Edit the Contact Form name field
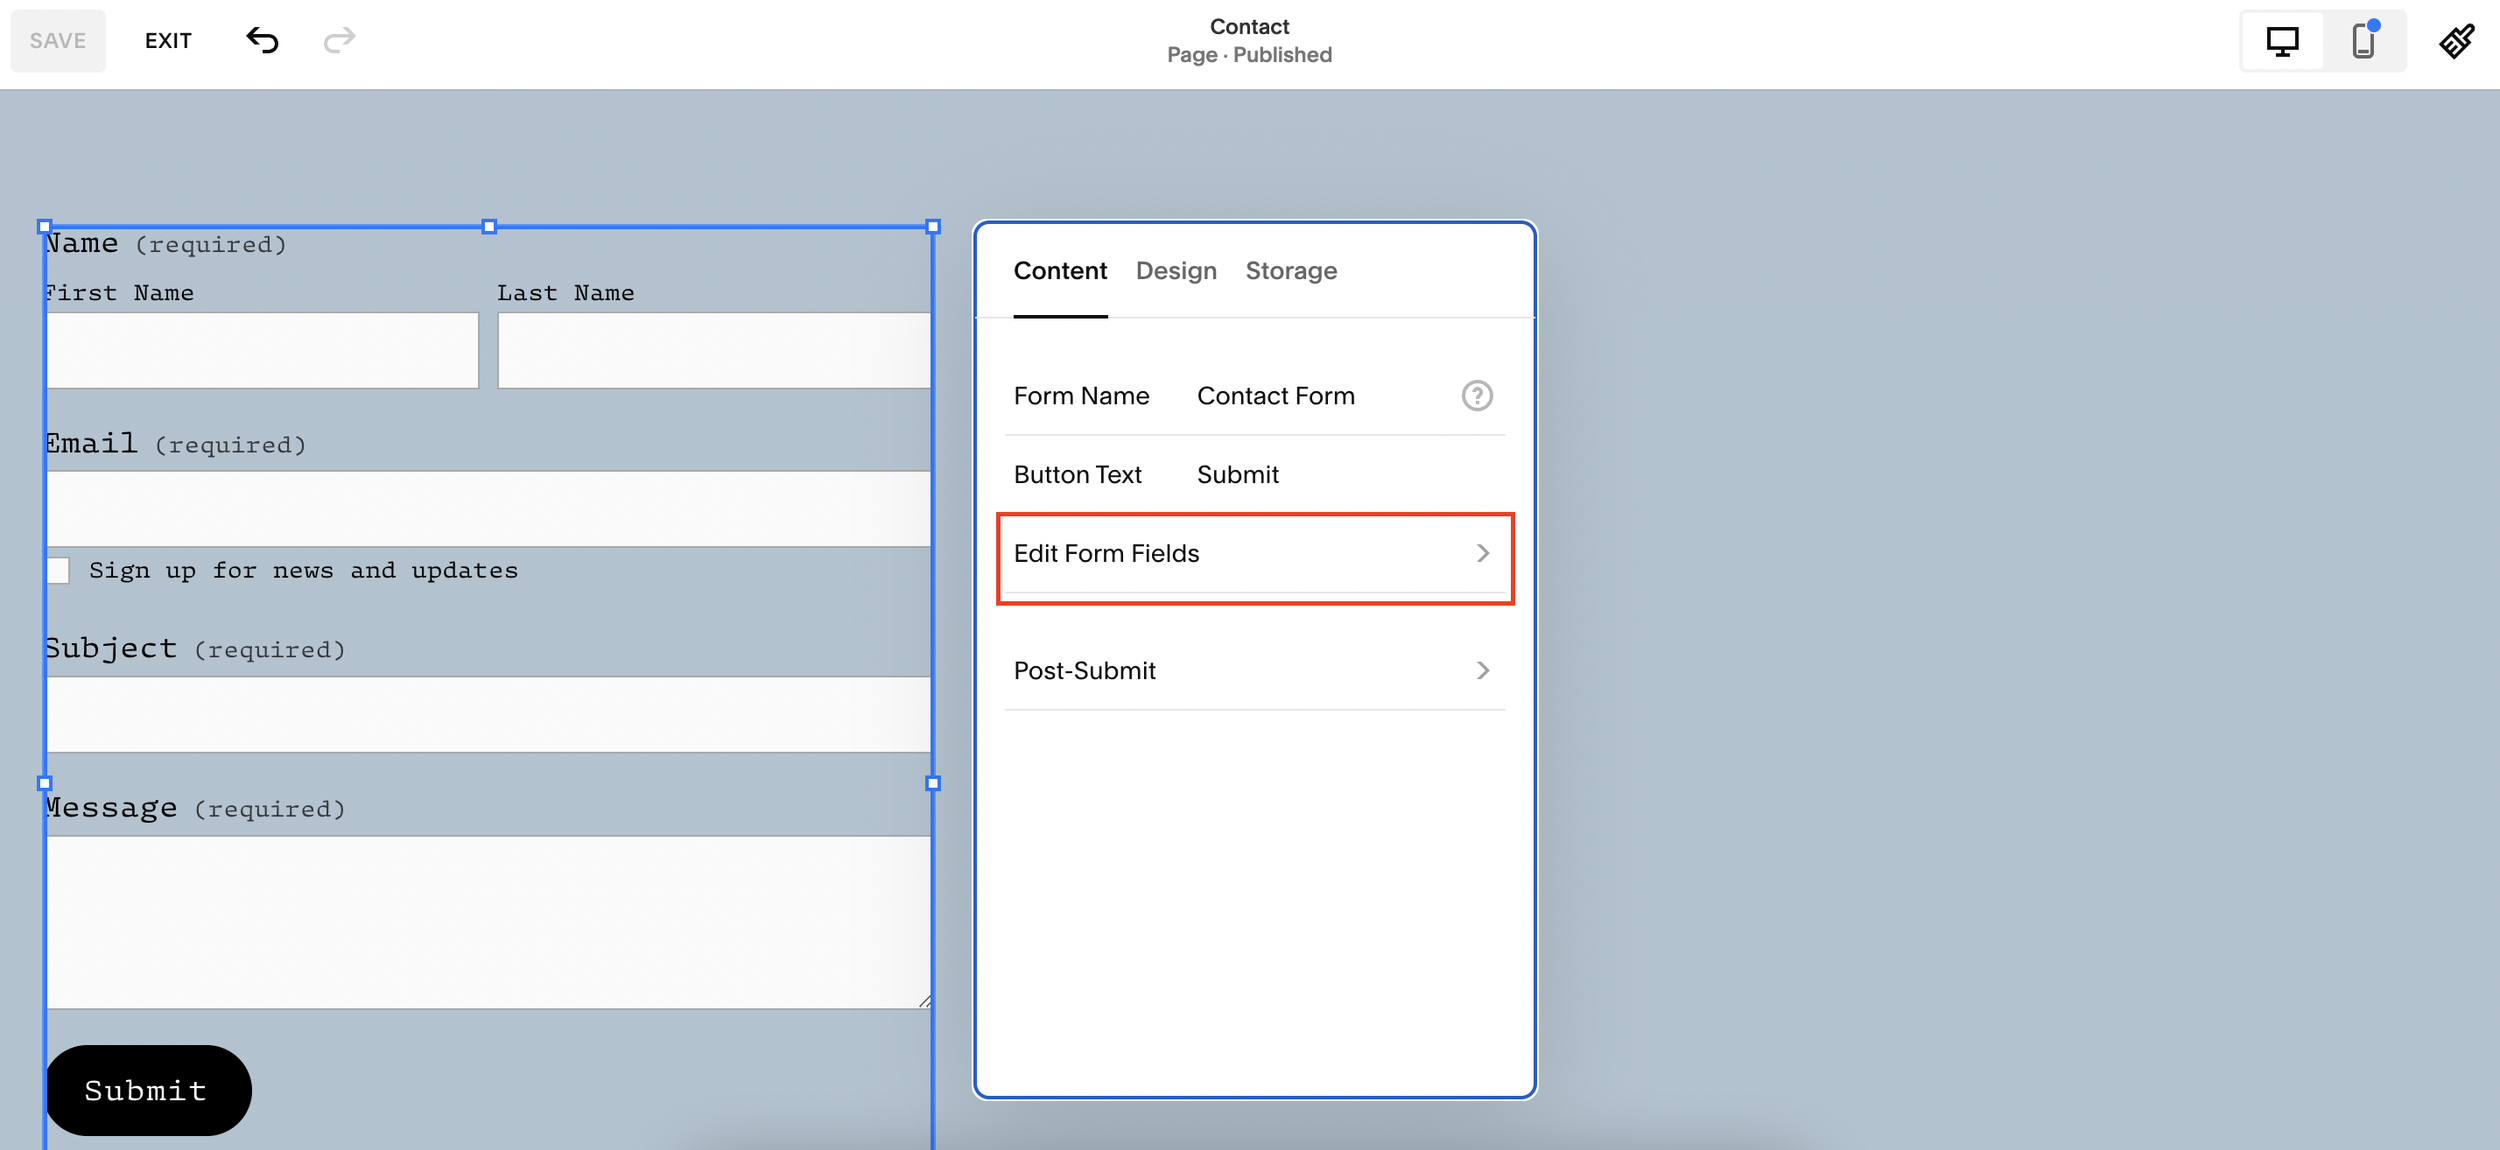The height and width of the screenshot is (1150, 2500). tap(1275, 396)
